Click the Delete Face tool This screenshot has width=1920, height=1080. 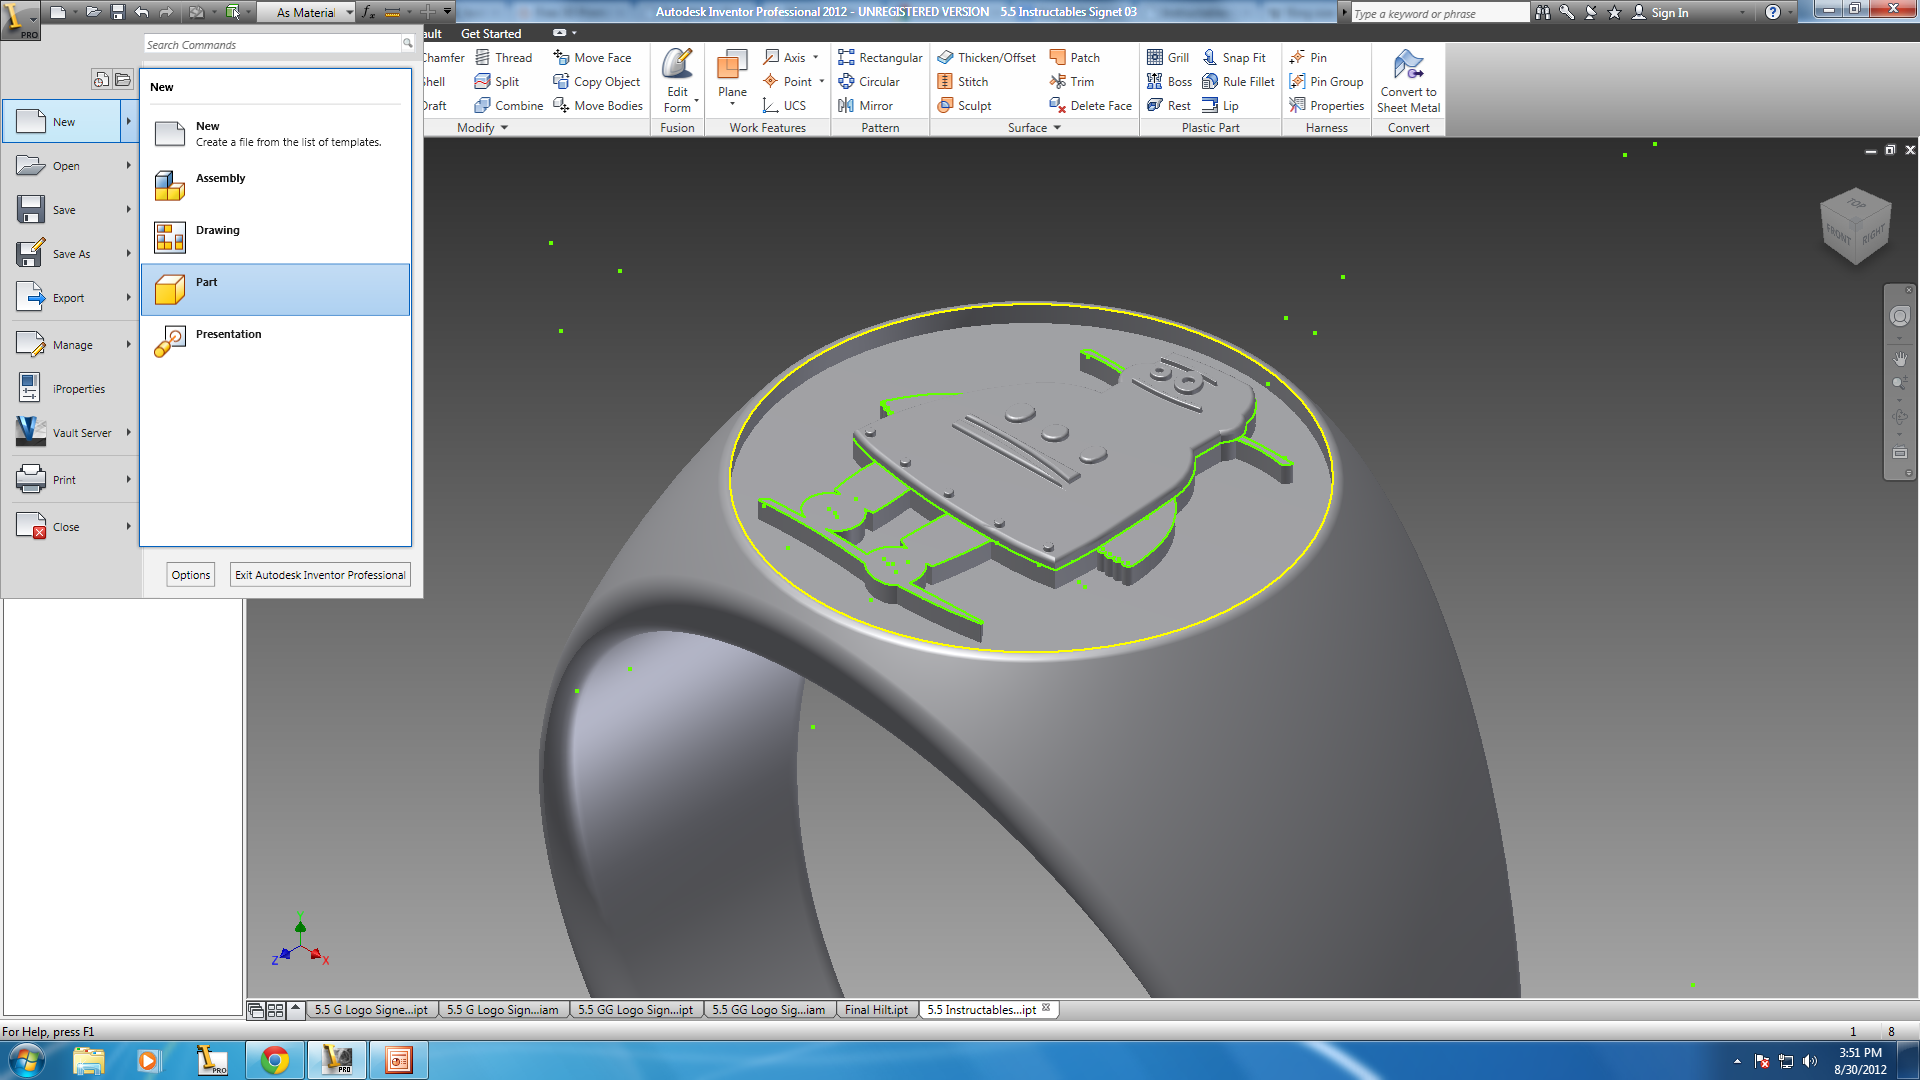(1091, 106)
